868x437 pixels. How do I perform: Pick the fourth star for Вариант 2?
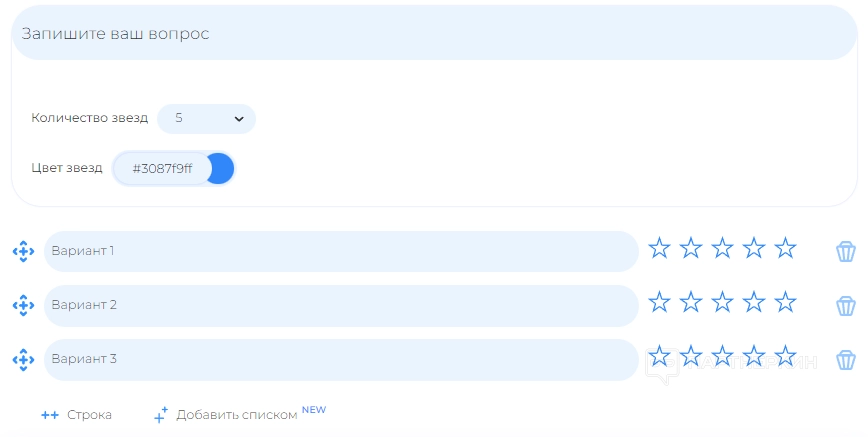(x=754, y=302)
